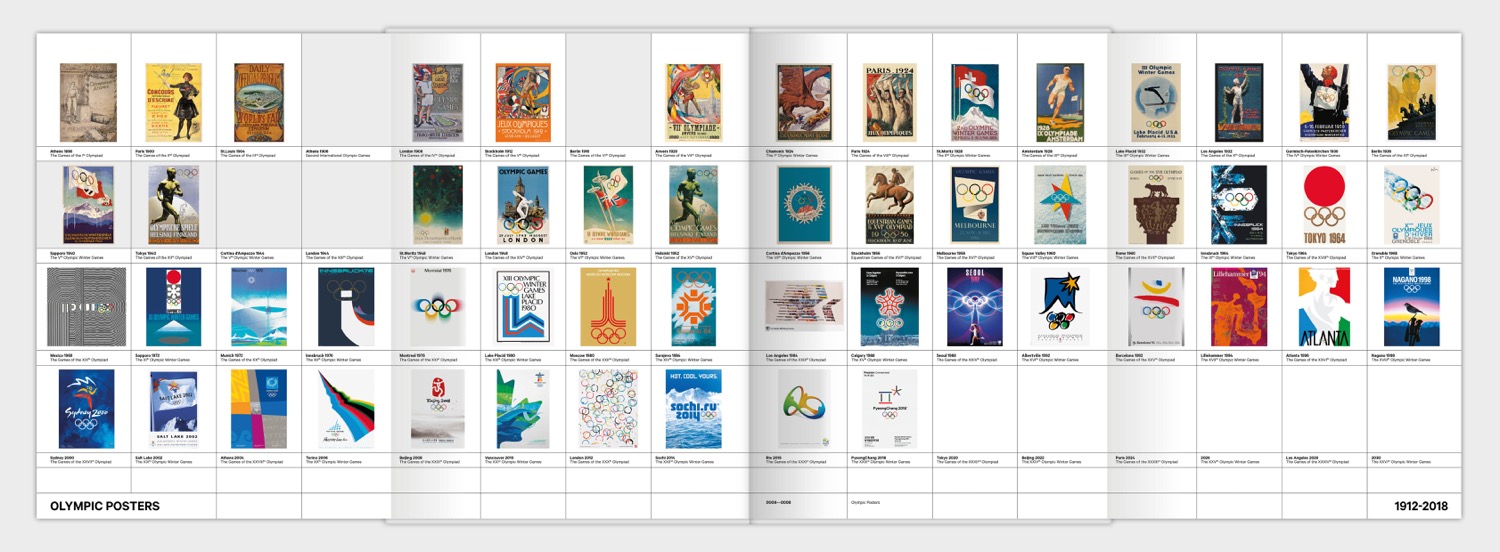Select the Tokyo 1964 red sun poster
The height and width of the screenshot is (552, 1500).
1325,205
